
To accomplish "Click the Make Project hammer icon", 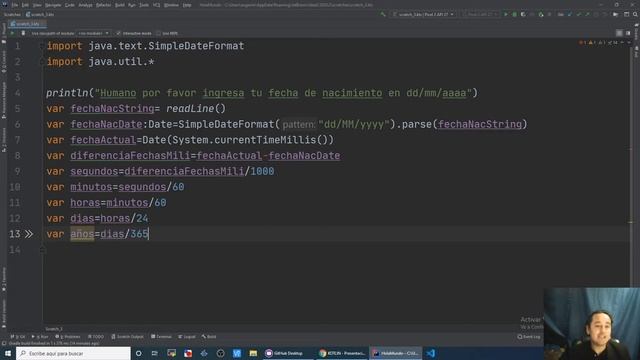I will [x=383, y=14].
